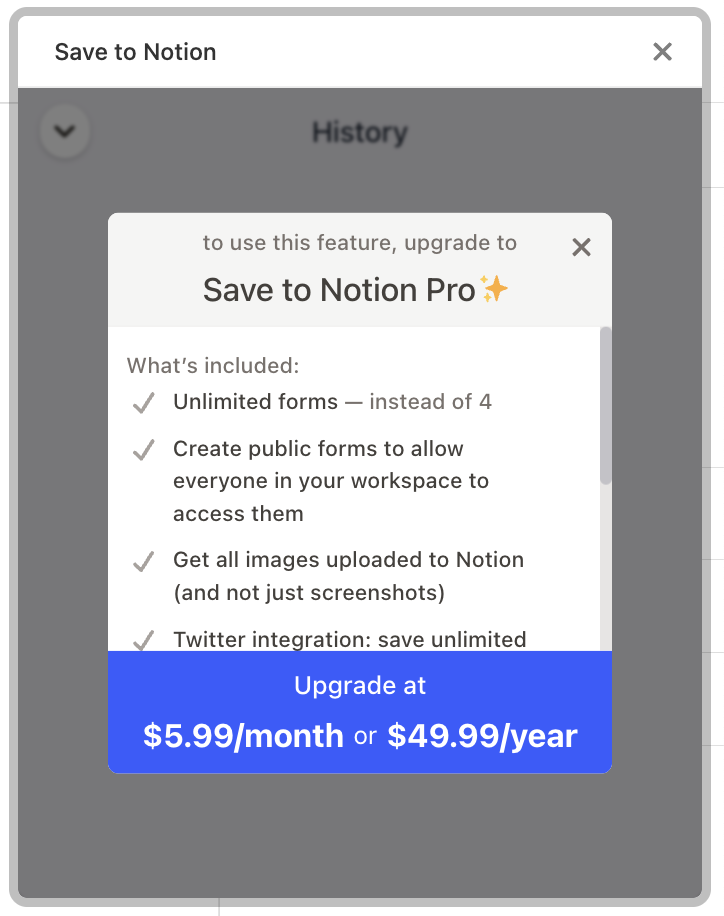The image size is (724, 916).
Task: Click the blurred History heading
Action: (x=360, y=133)
